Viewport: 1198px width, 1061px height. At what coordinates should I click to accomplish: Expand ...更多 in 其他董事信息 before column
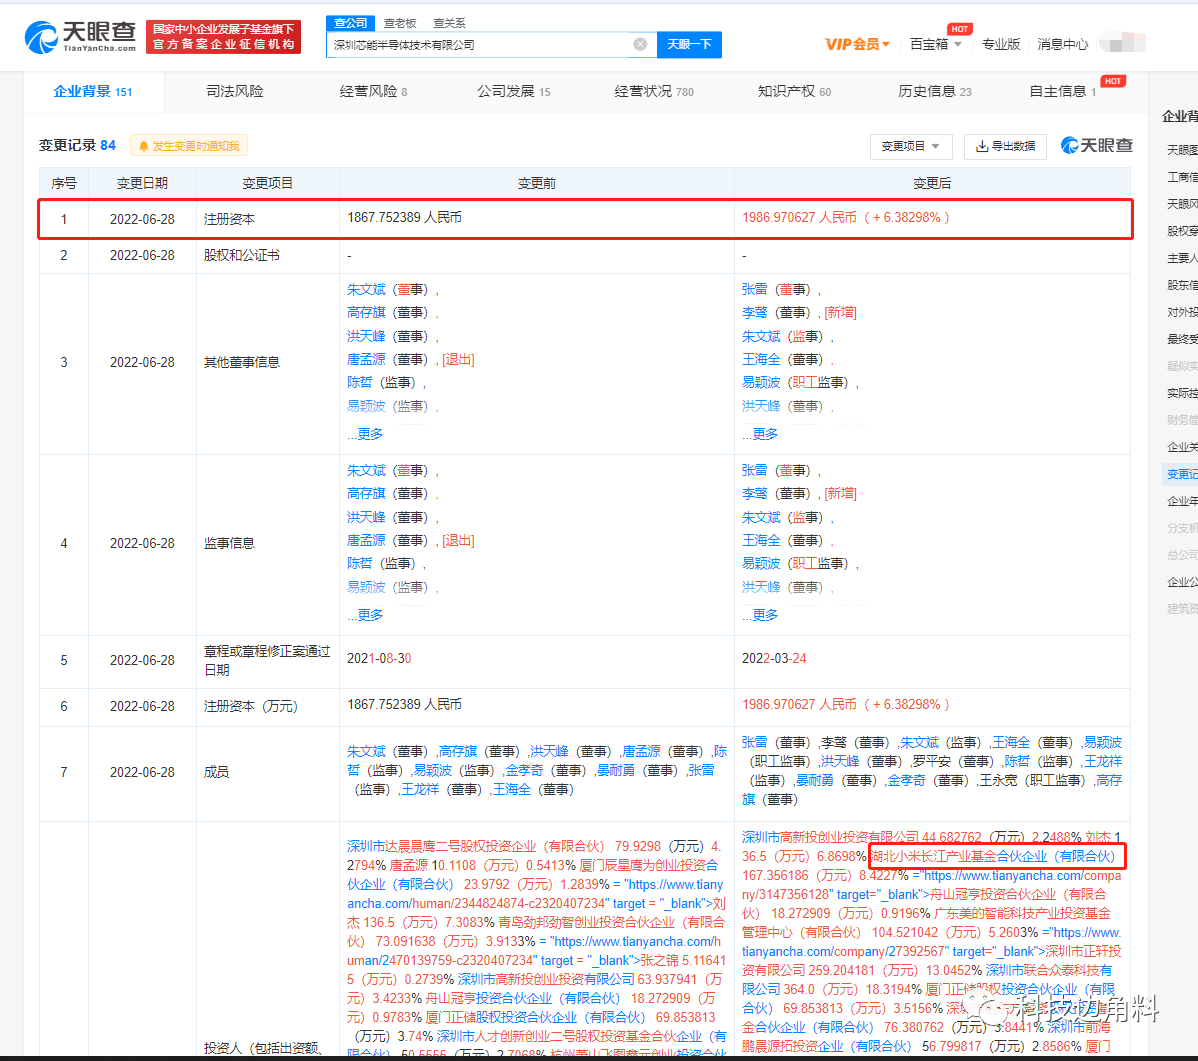click(365, 434)
